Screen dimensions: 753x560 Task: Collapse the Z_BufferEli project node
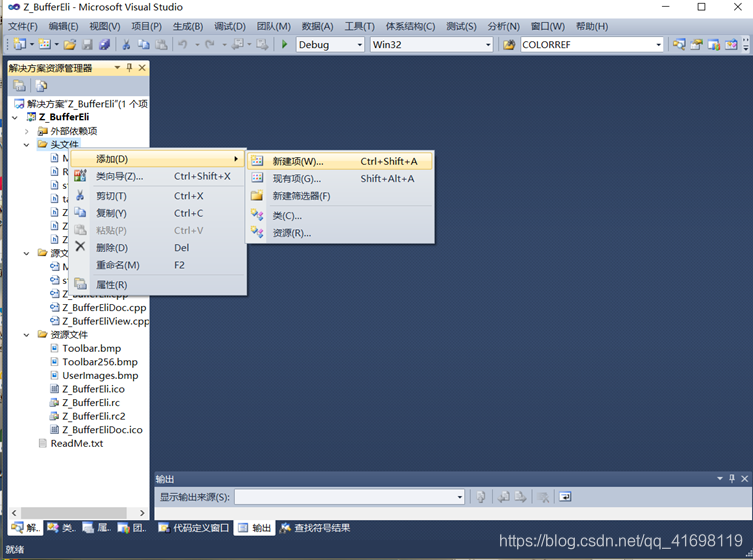(x=15, y=118)
